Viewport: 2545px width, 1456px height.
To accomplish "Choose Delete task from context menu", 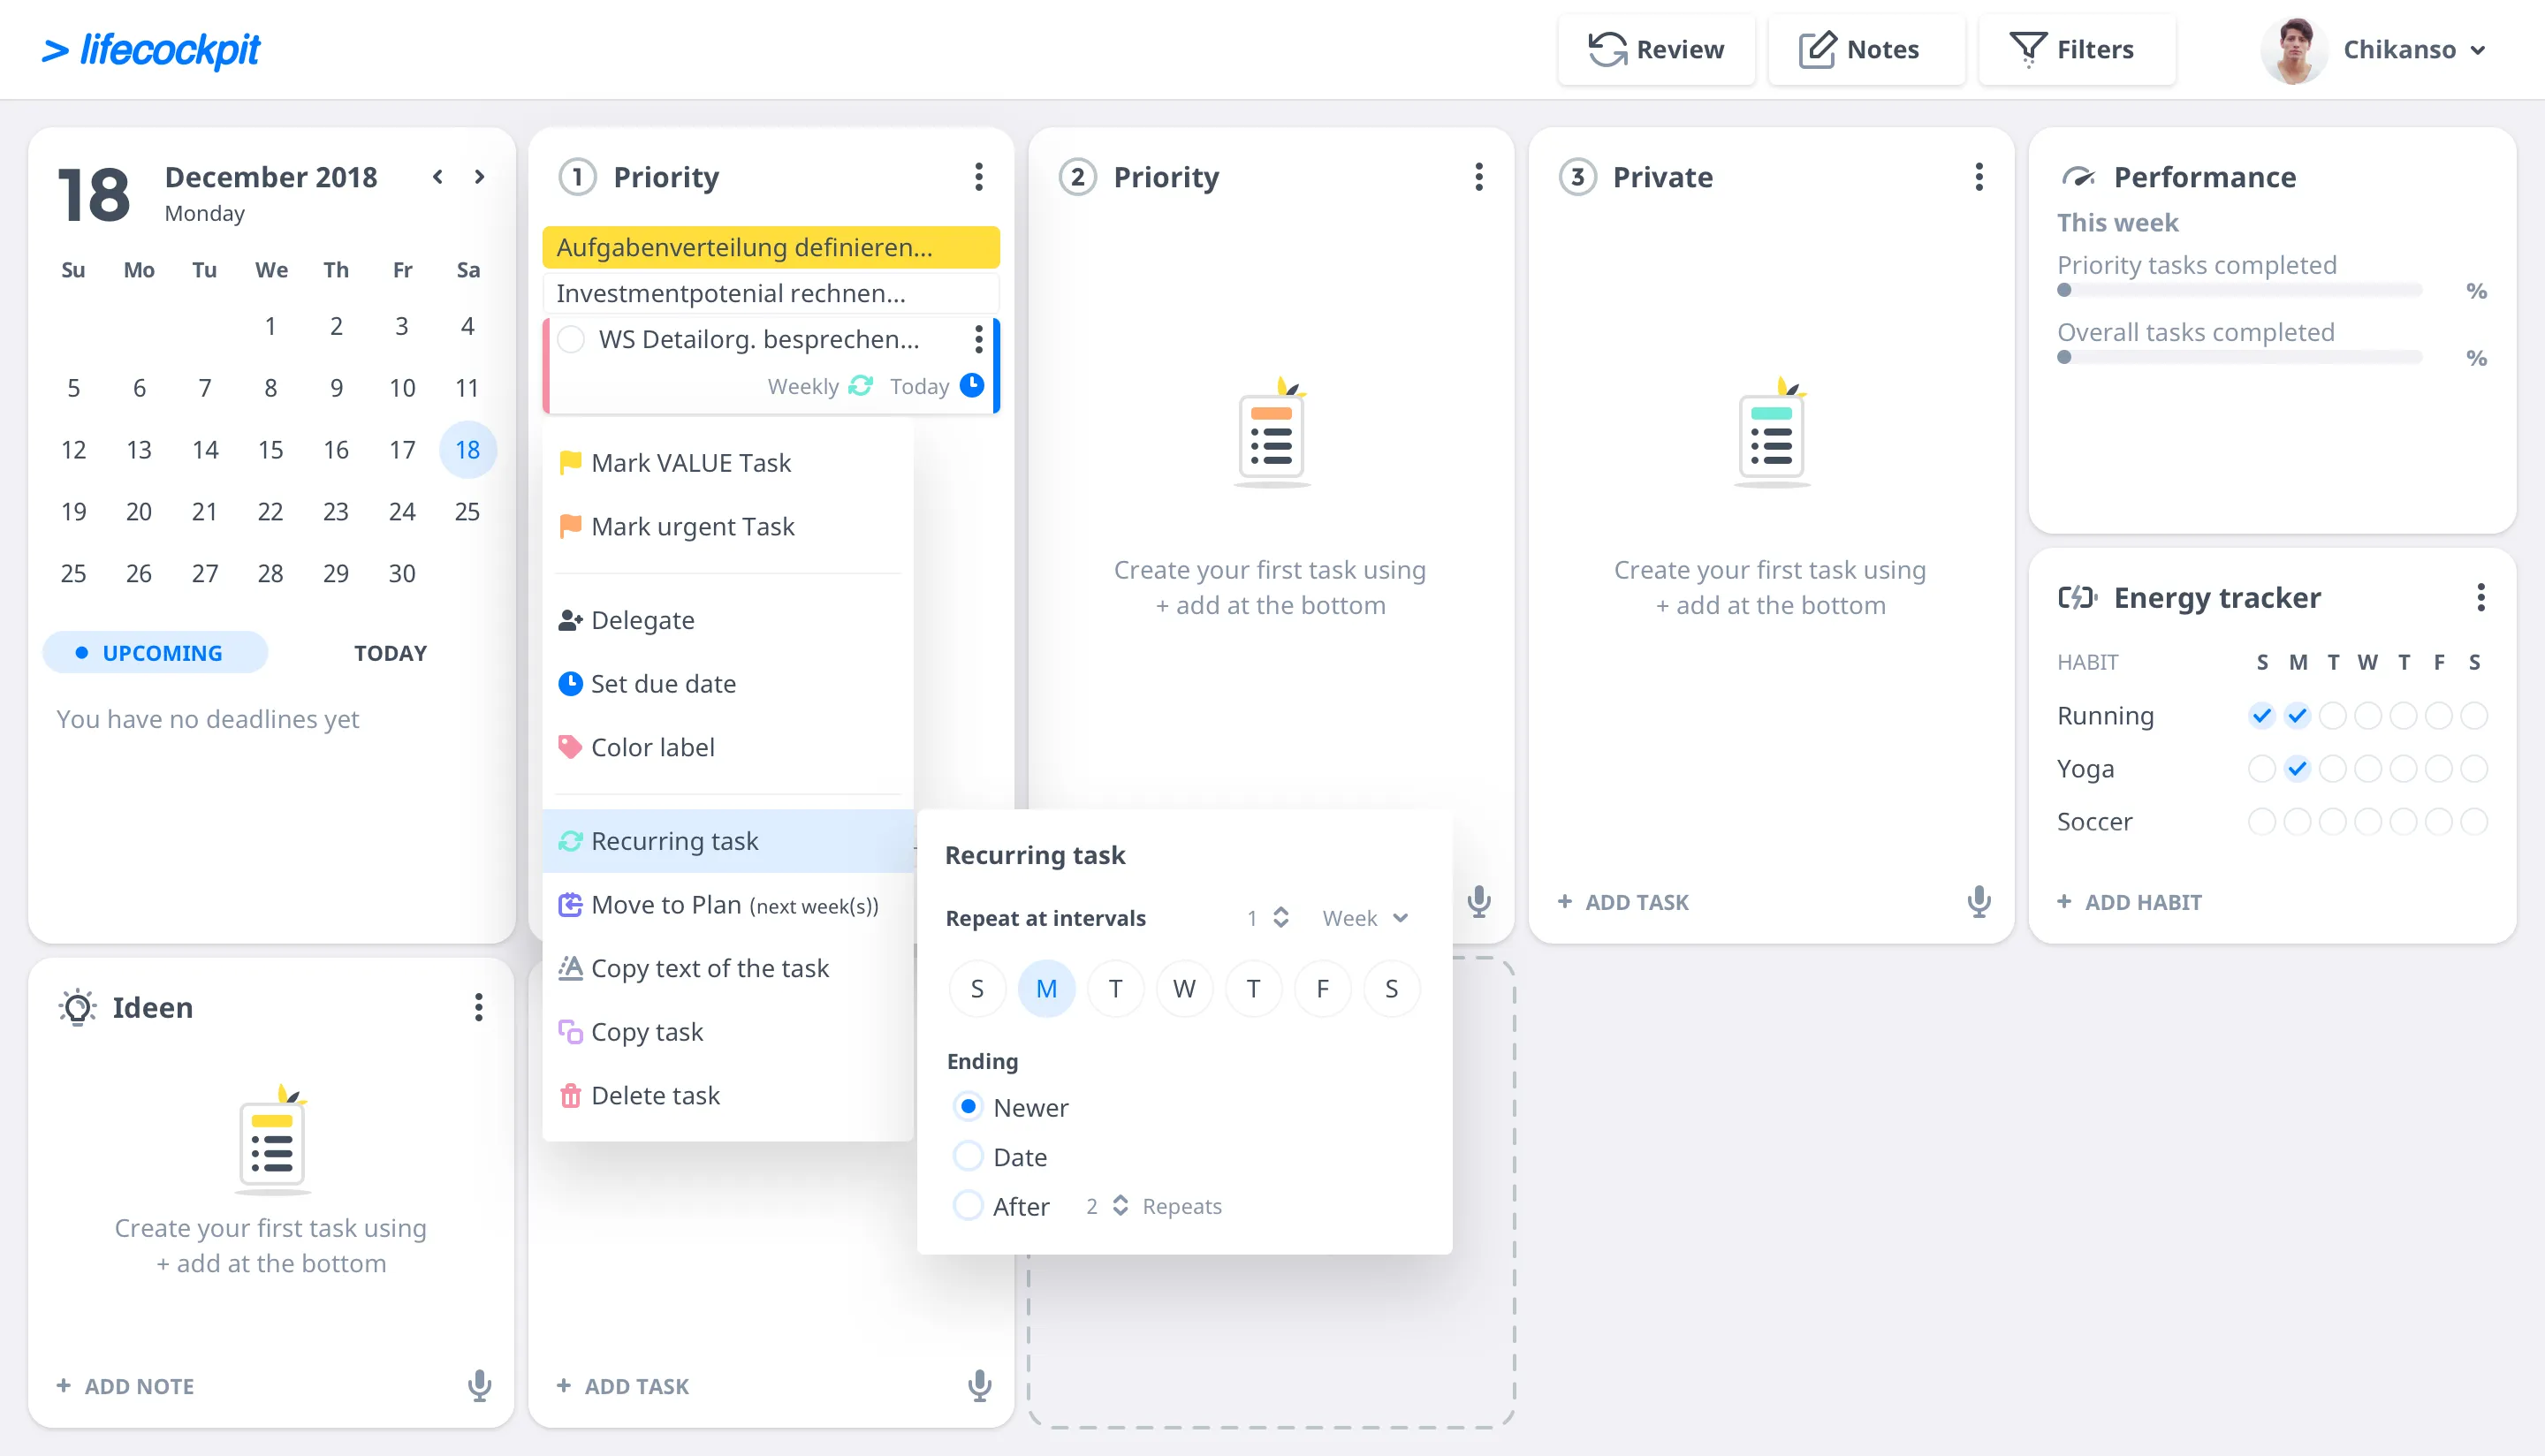I will pos(655,1095).
